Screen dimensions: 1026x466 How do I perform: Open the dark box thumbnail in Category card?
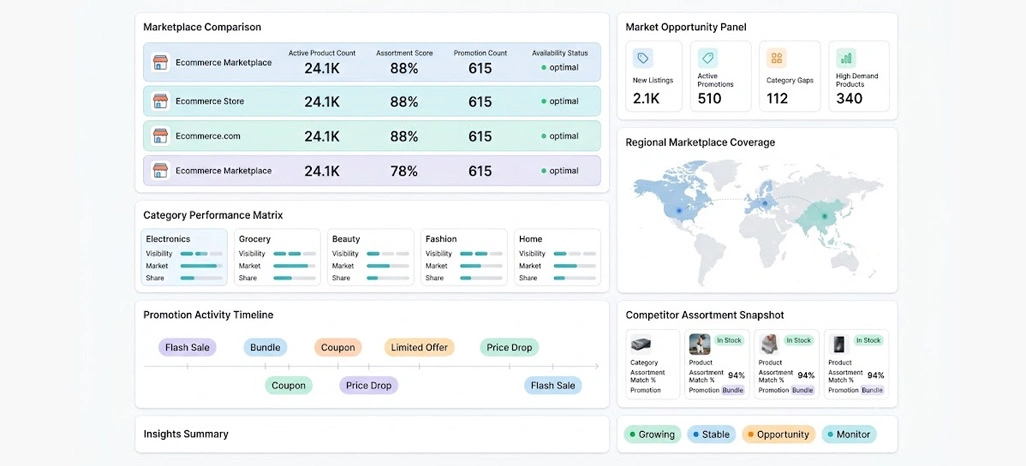coord(641,345)
